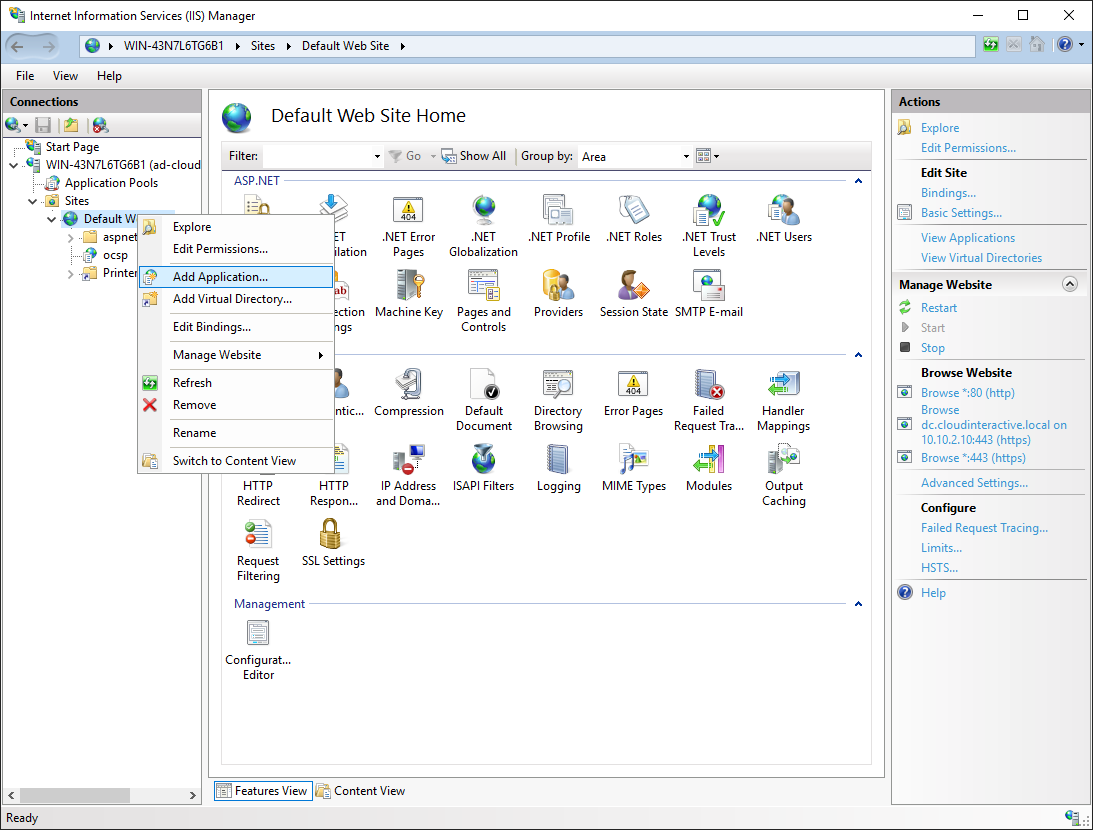
Task: Open MIME Types feature
Action: [x=634, y=468]
